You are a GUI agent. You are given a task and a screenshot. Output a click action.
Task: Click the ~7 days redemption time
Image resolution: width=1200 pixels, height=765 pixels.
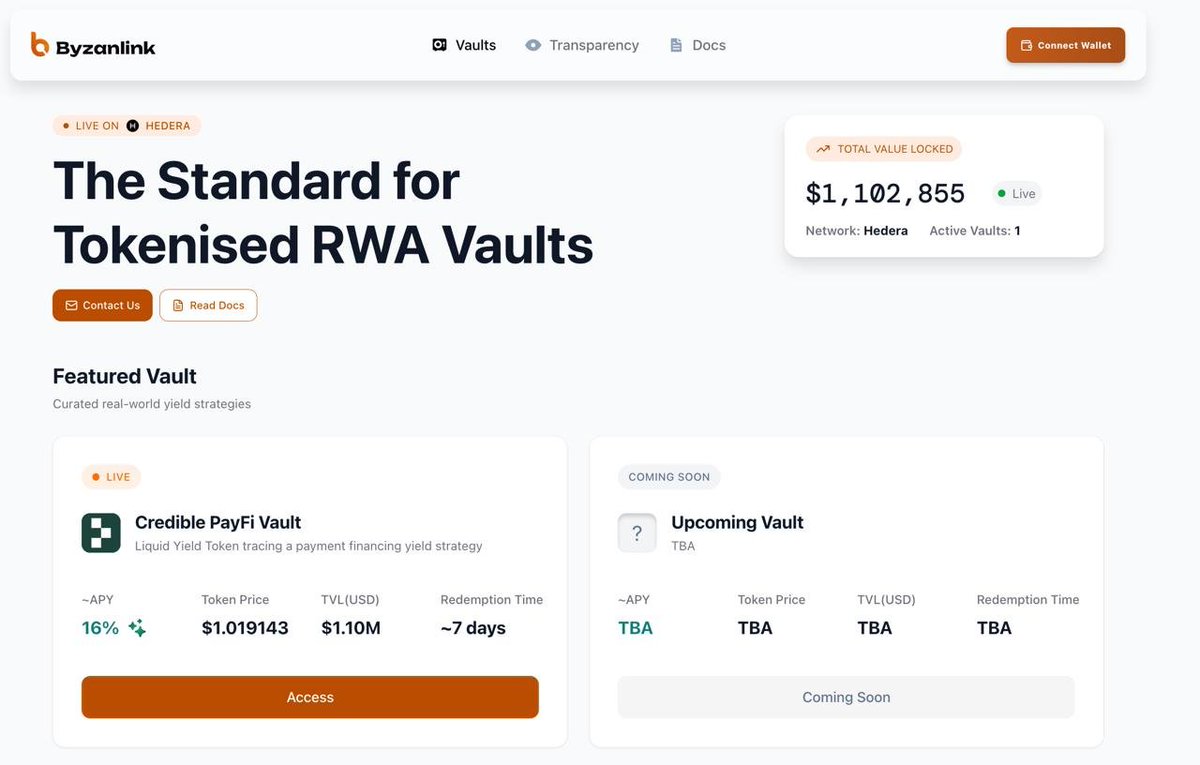pos(473,628)
